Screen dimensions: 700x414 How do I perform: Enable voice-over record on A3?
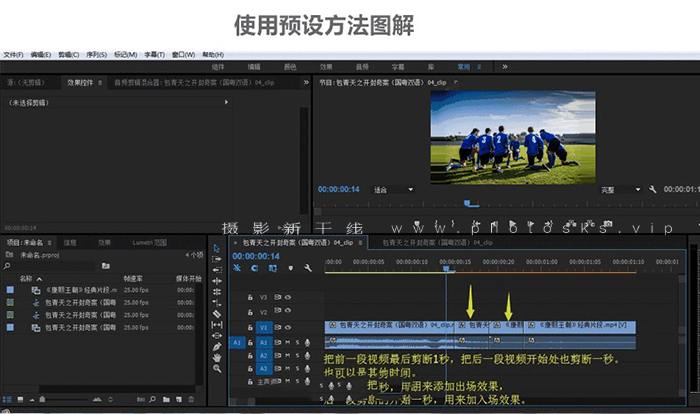point(307,368)
